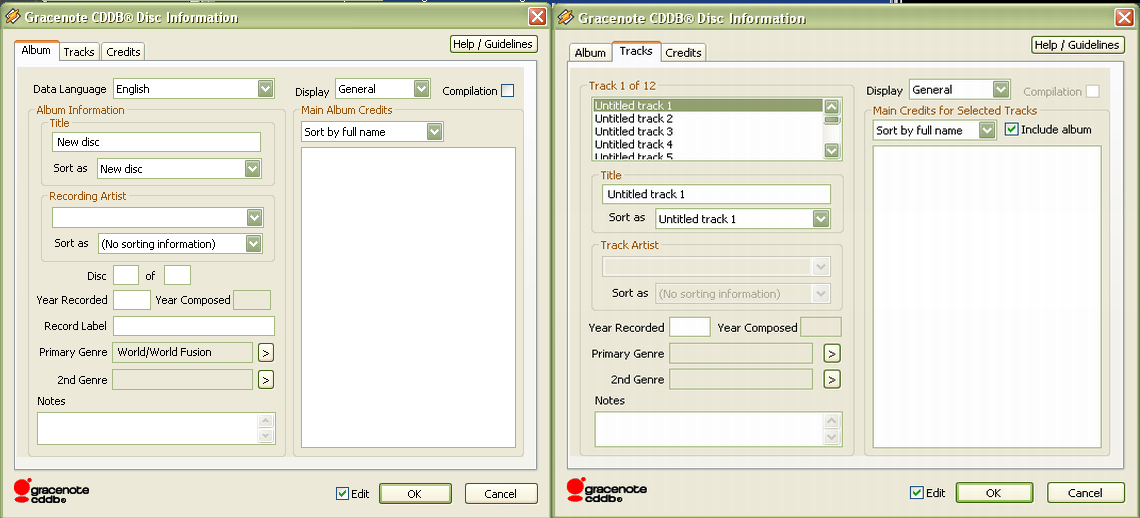1140x518 pixels.
Task: Click the album Title field 'New disc'
Action: coord(156,142)
